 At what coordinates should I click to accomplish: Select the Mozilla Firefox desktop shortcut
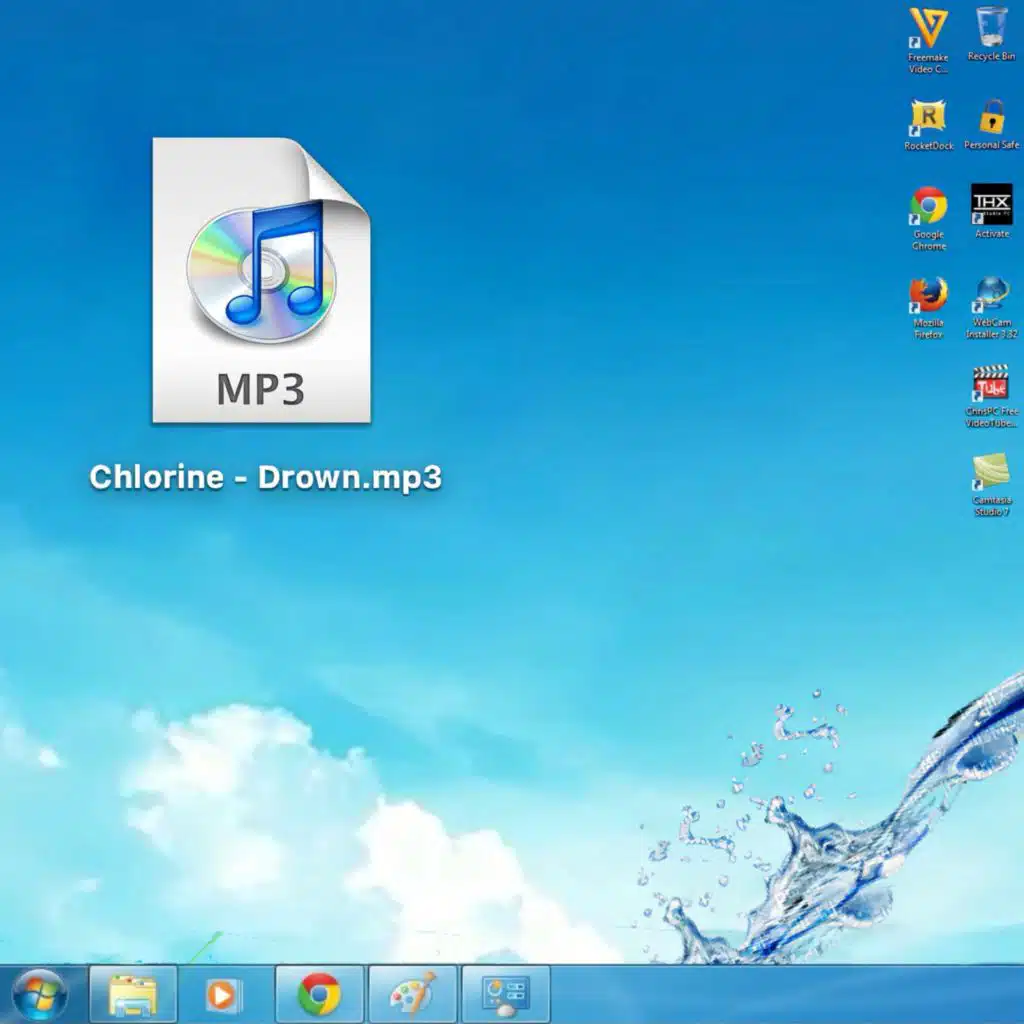click(928, 296)
